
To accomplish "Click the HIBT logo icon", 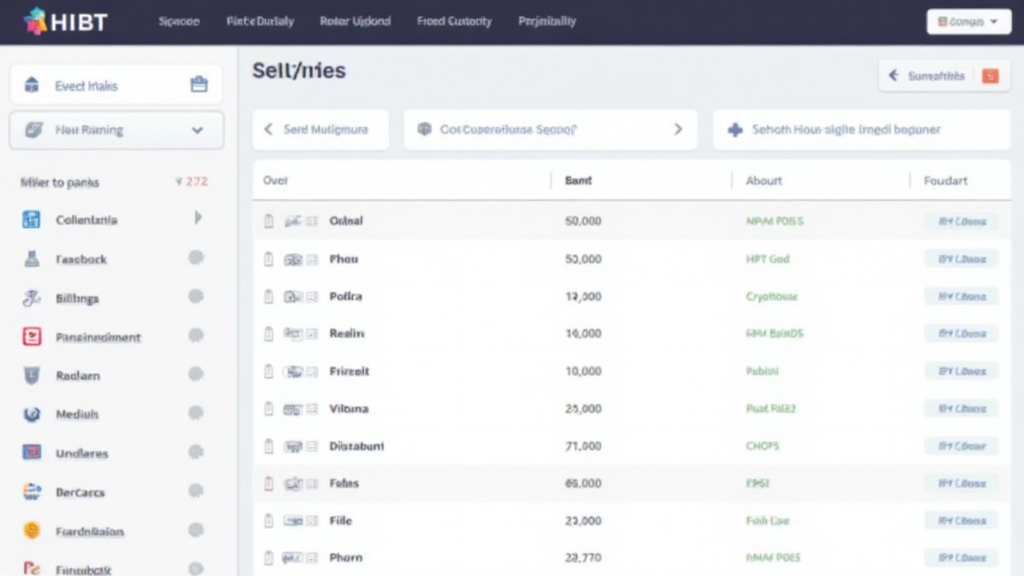I will pos(35,21).
